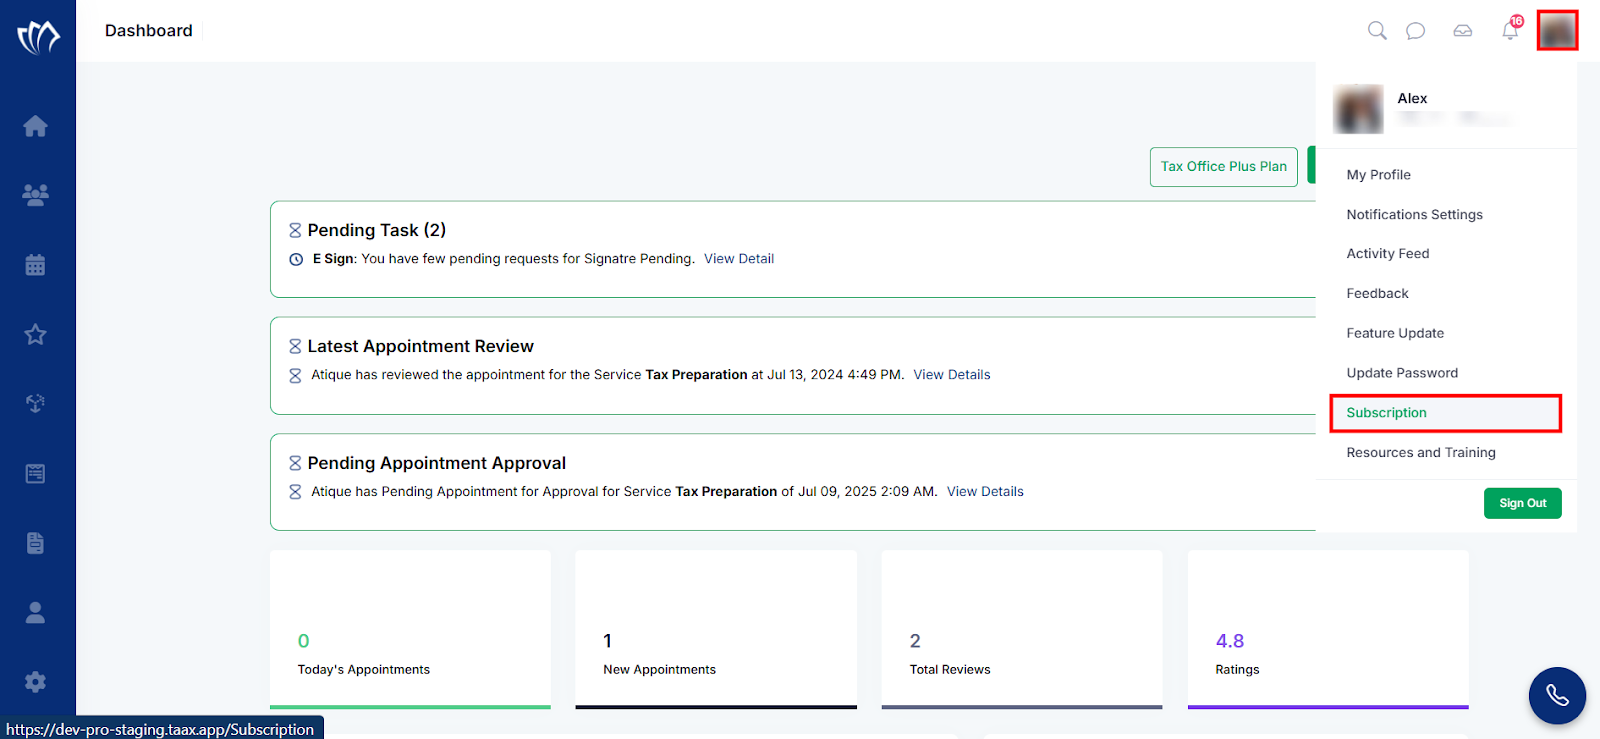Viewport: 1600px width, 739px height.
Task: Open the Ratings 4.8 card
Action: coord(1327,629)
